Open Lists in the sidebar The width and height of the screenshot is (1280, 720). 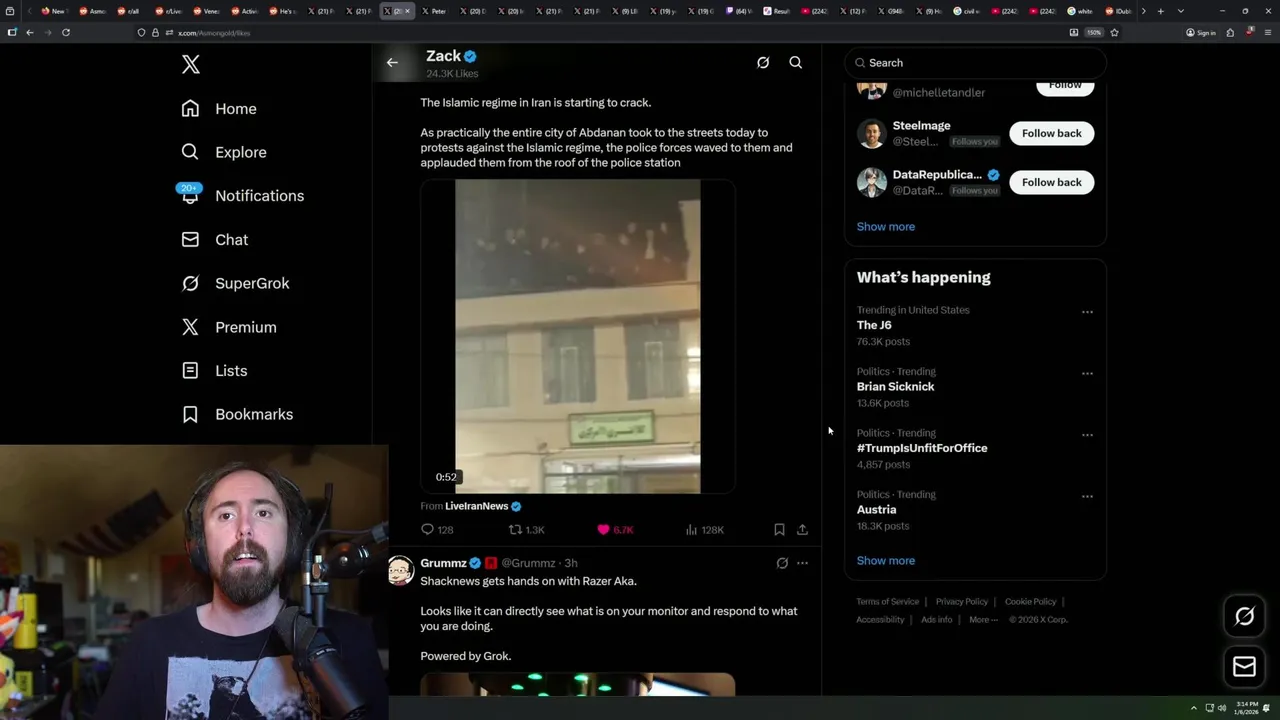point(214,371)
